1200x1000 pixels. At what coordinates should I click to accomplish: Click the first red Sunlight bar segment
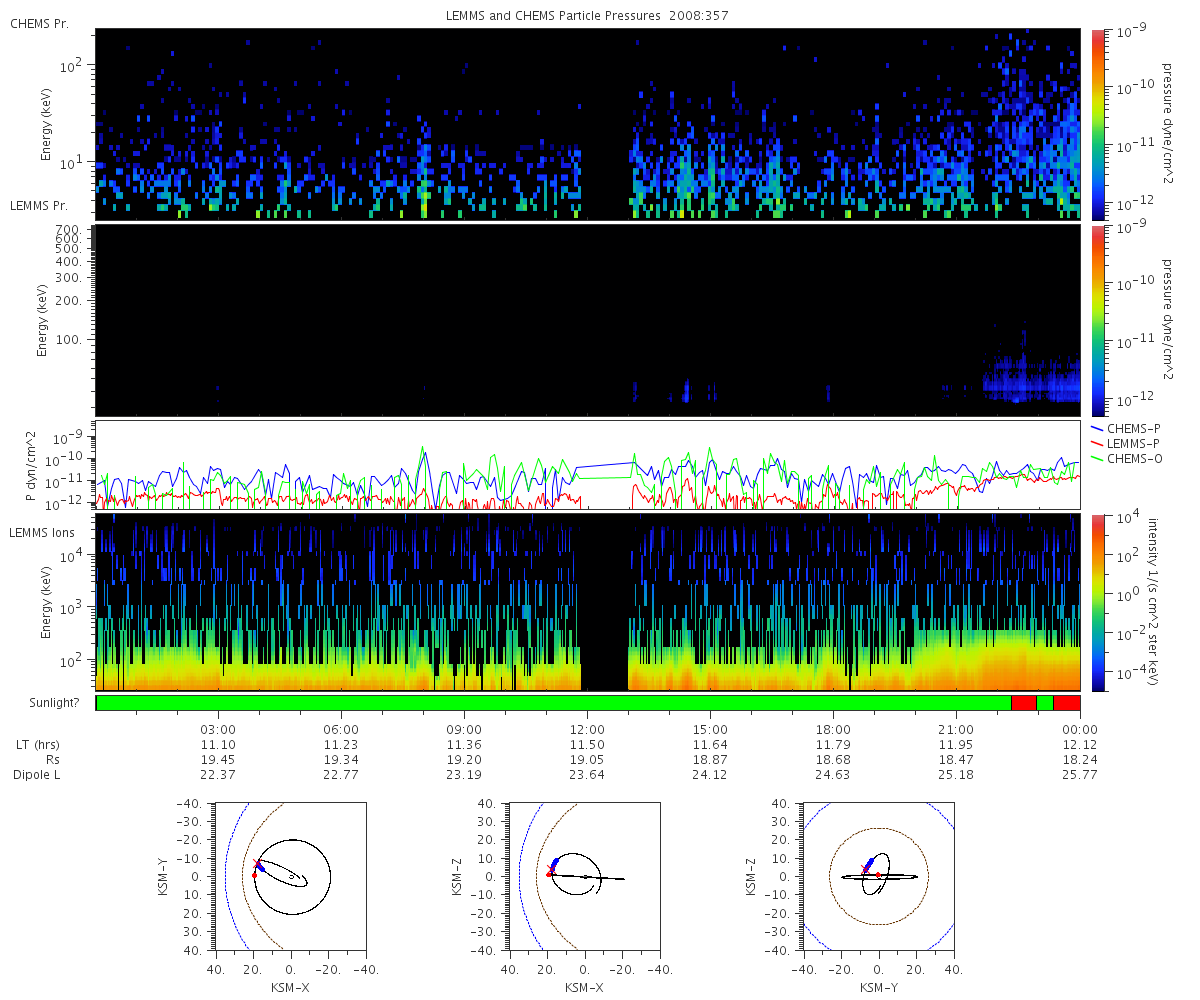[x=1023, y=703]
